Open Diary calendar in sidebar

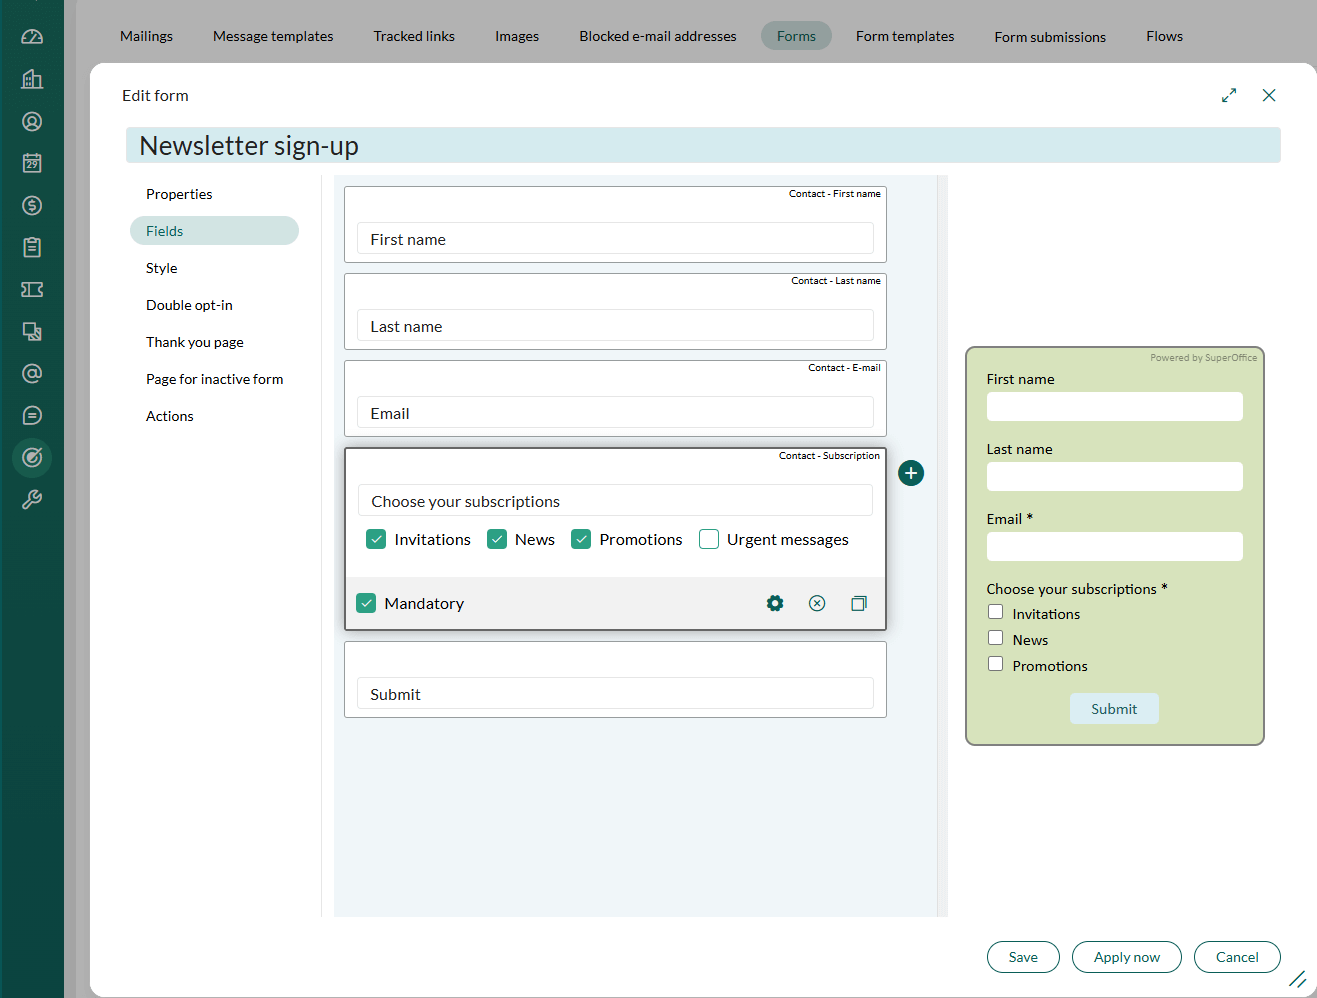pyautogui.click(x=32, y=163)
